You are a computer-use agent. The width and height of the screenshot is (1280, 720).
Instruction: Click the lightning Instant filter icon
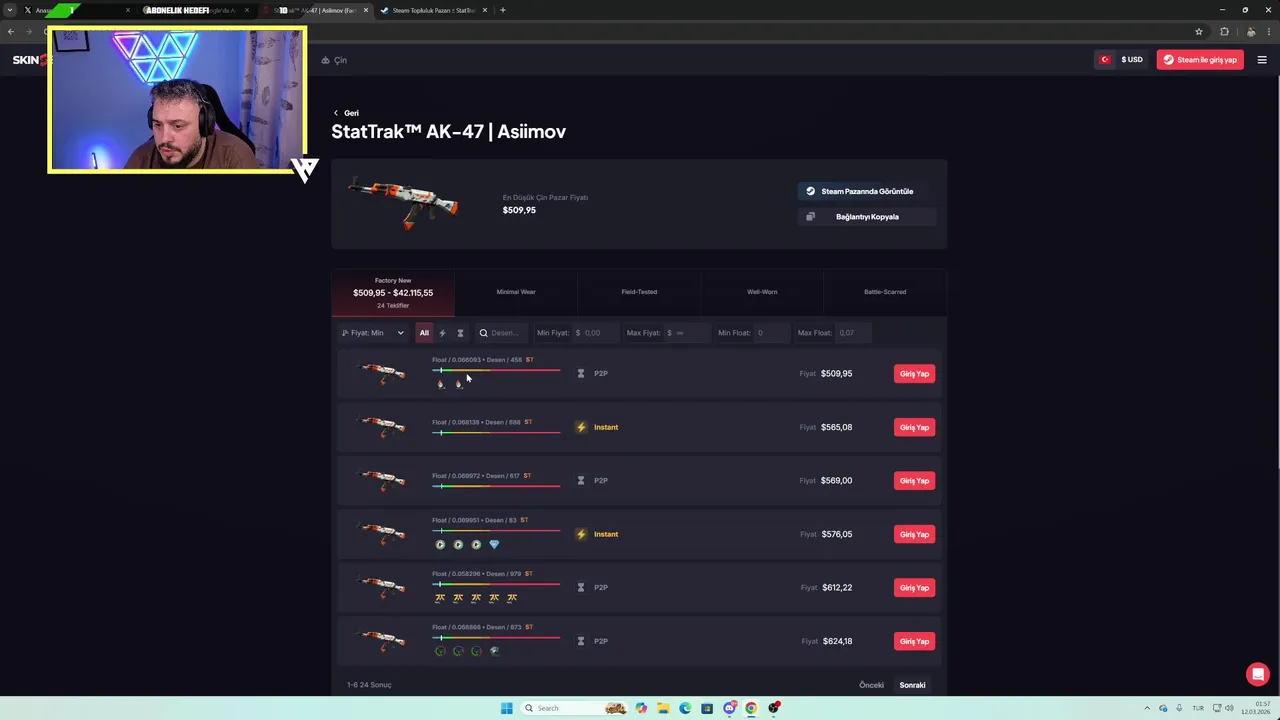[x=442, y=333]
